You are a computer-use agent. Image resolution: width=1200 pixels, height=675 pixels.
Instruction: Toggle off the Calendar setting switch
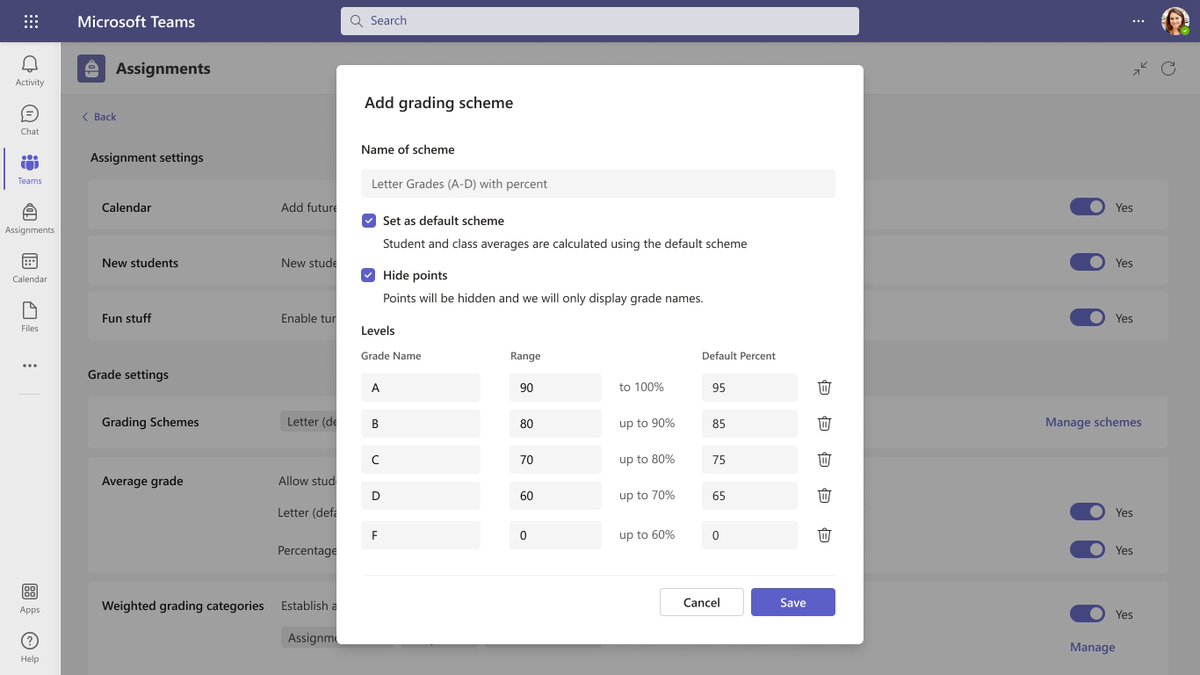[1087, 206]
